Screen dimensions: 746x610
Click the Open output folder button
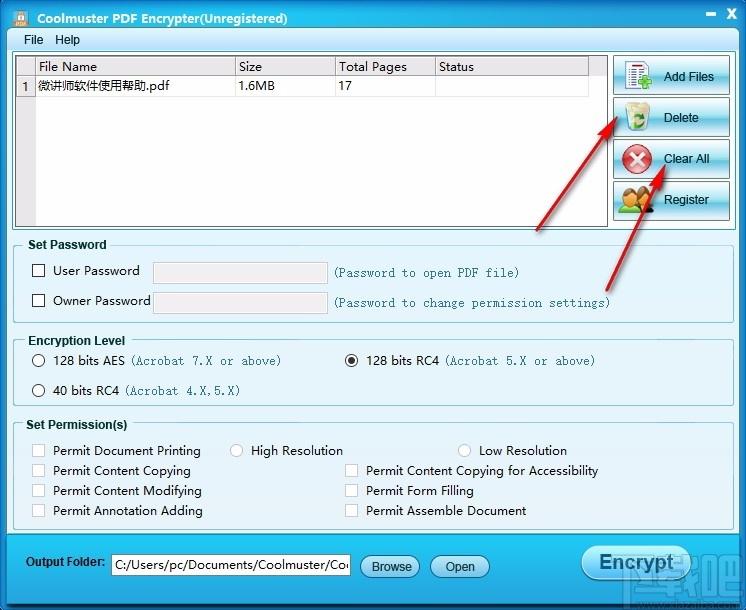(460, 566)
